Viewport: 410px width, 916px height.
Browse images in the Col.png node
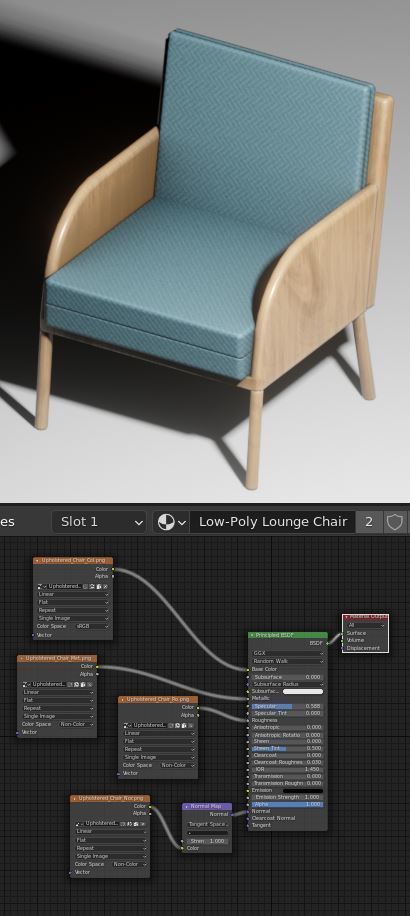[x=43, y=586]
